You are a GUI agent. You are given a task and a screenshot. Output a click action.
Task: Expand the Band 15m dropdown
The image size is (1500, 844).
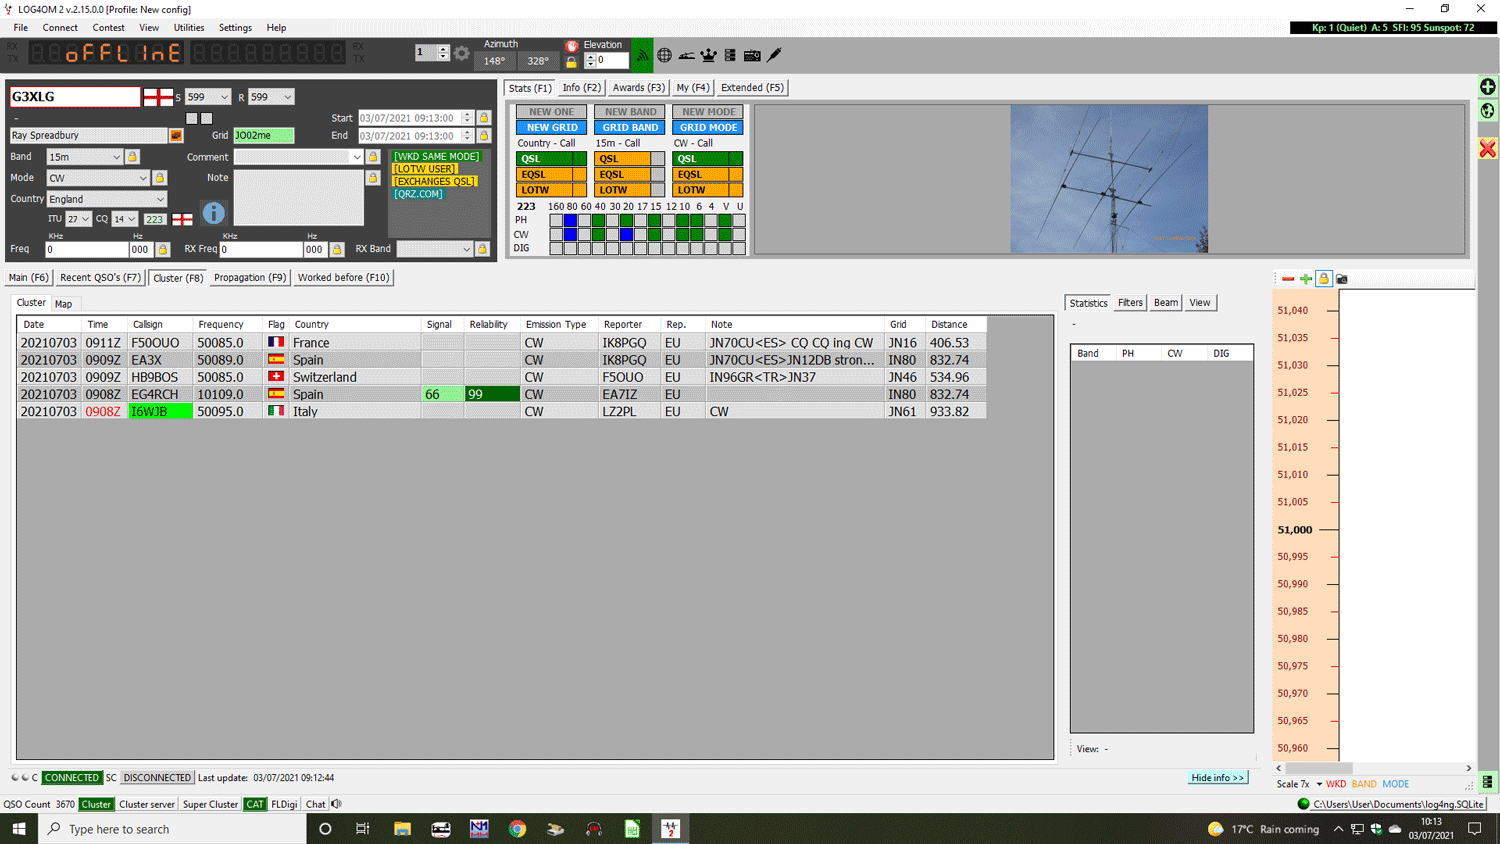[116, 157]
